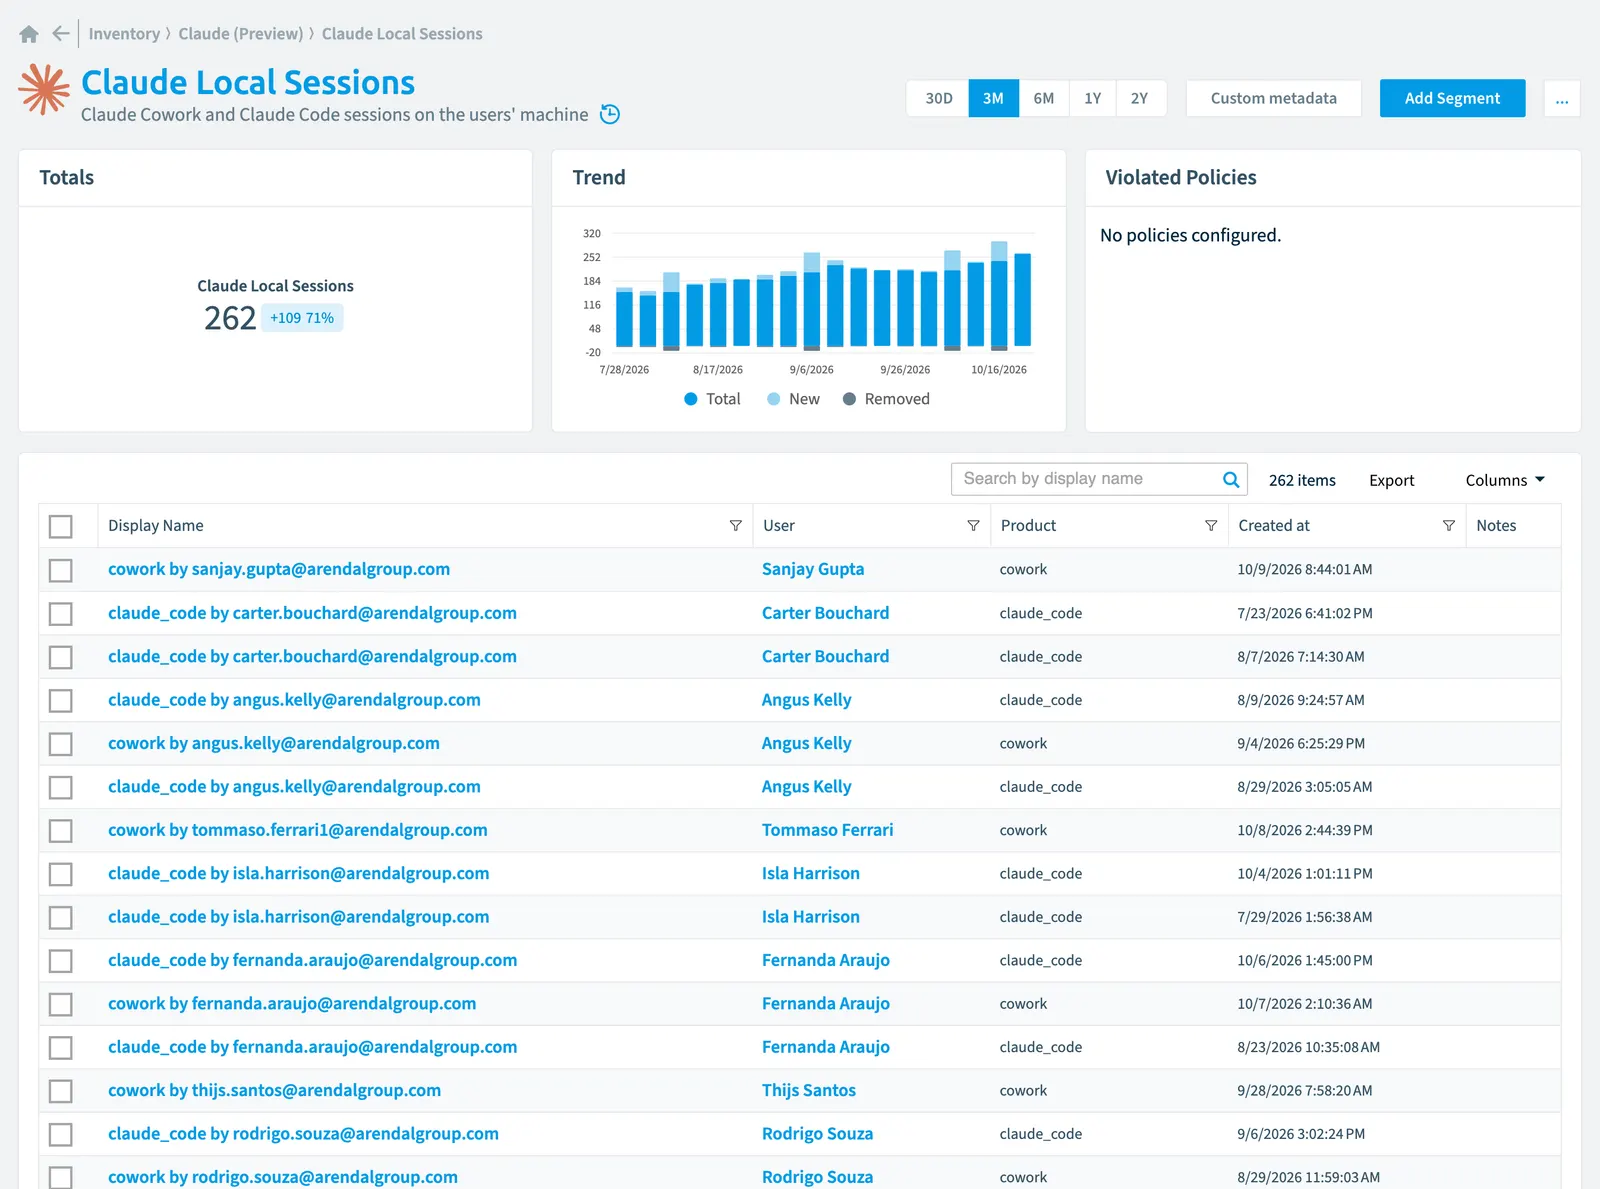Switch the time range to 30D
The image size is (1600, 1189).
click(938, 98)
